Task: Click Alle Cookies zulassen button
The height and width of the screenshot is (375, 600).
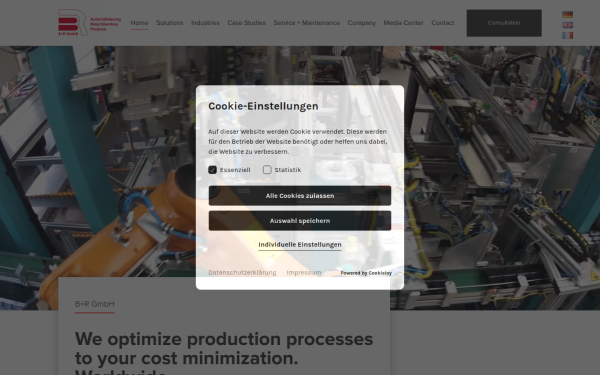Action: 300,196
